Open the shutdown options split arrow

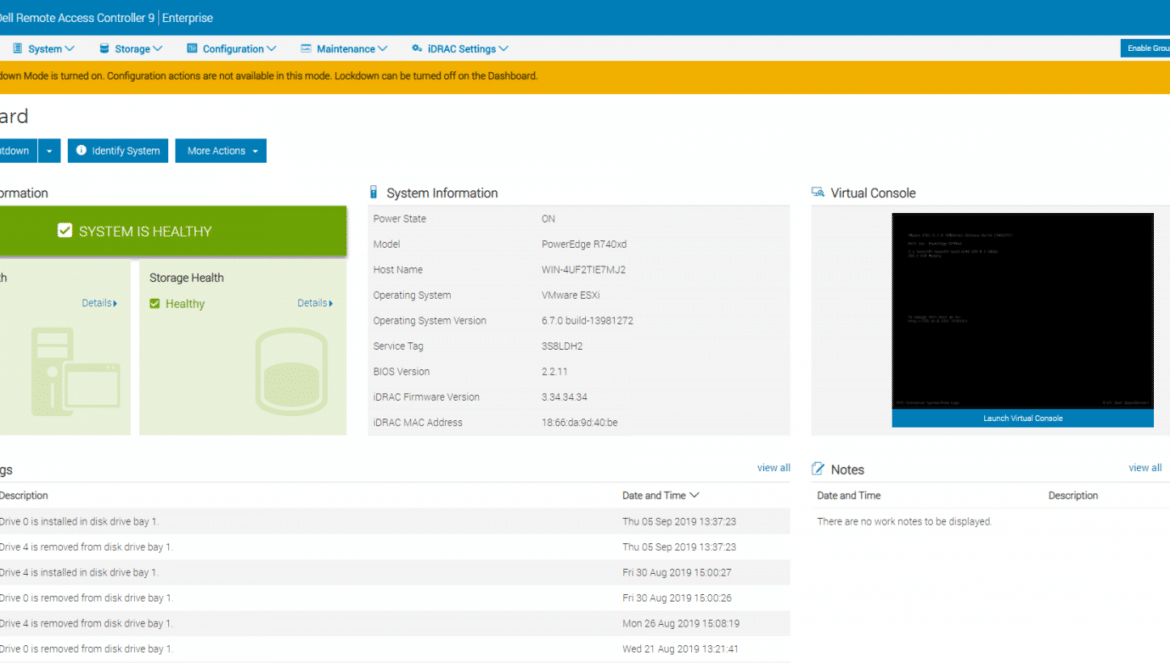point(49,151)
